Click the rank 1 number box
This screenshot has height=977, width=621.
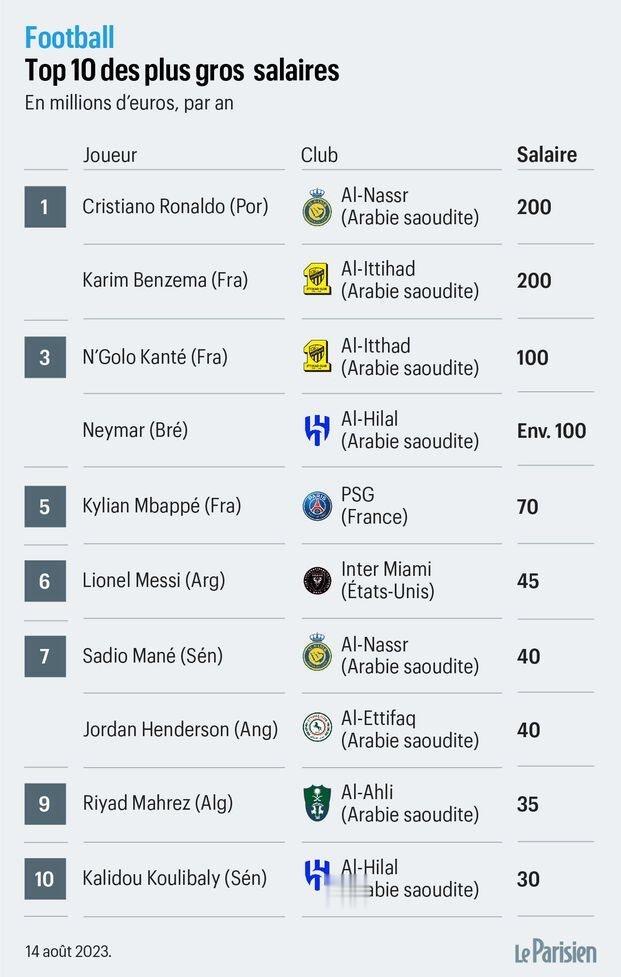pos(45,207)
